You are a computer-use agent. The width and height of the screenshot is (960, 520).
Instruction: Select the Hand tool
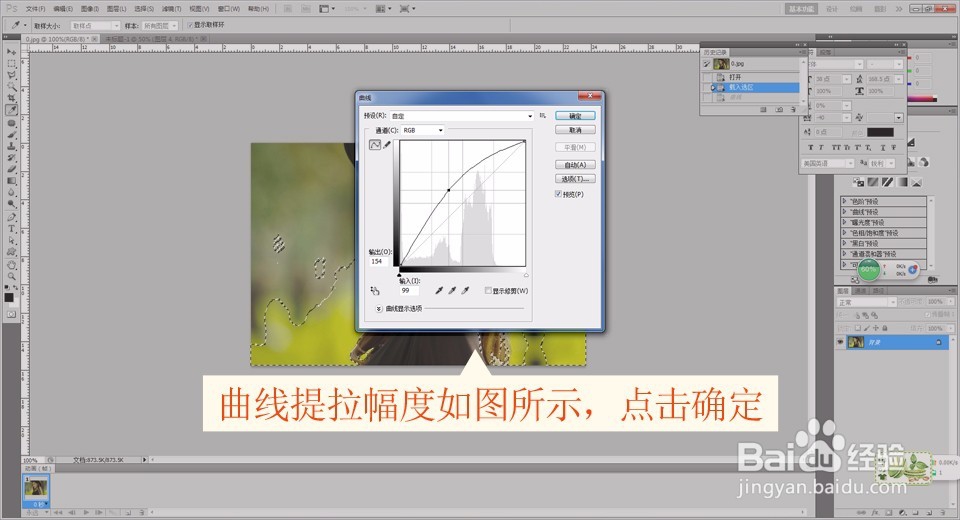pyautogui.click(x=11, y=265)
